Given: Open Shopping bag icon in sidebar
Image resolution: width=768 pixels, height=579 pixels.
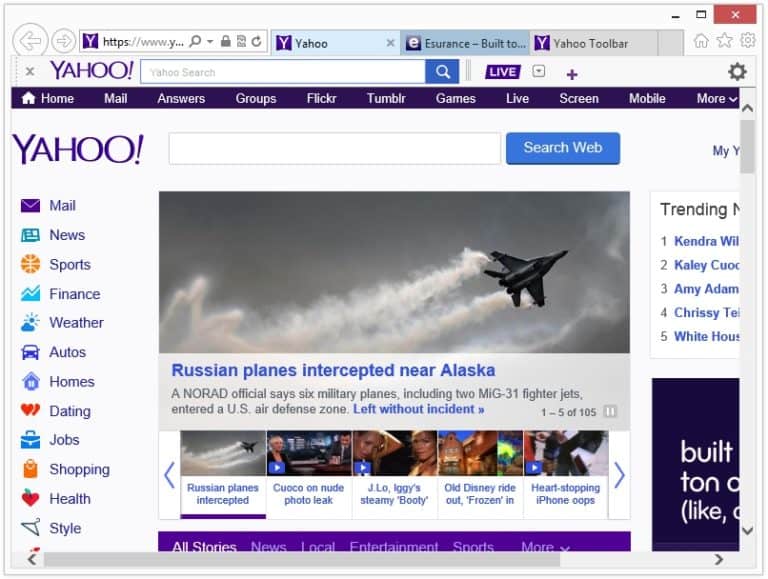Looking at the screenshot, I should point(30,469).
